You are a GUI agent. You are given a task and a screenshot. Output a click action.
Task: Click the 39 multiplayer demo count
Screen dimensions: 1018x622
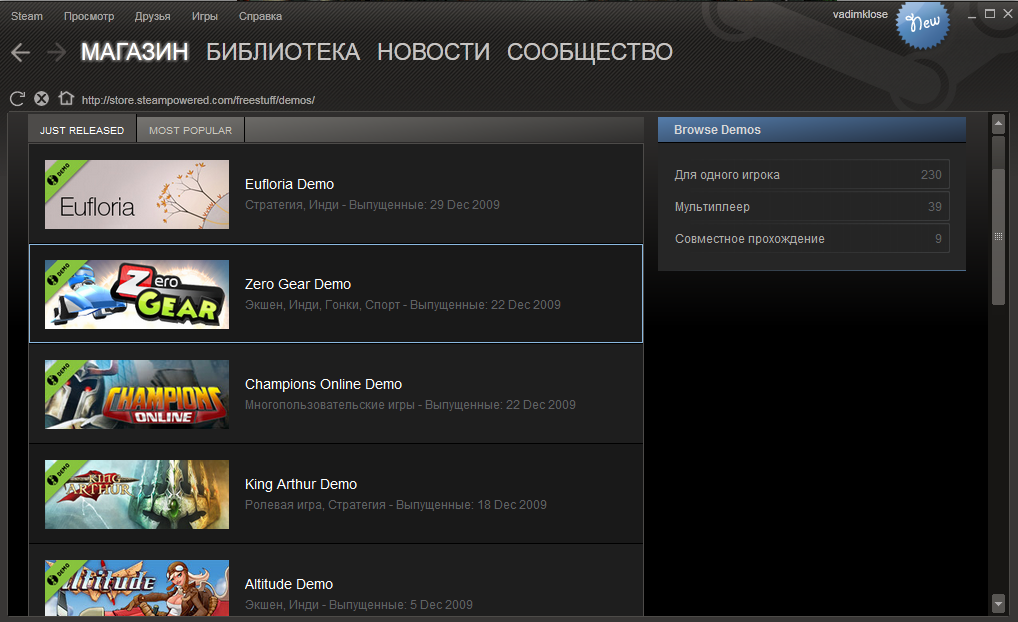[935, 206]
